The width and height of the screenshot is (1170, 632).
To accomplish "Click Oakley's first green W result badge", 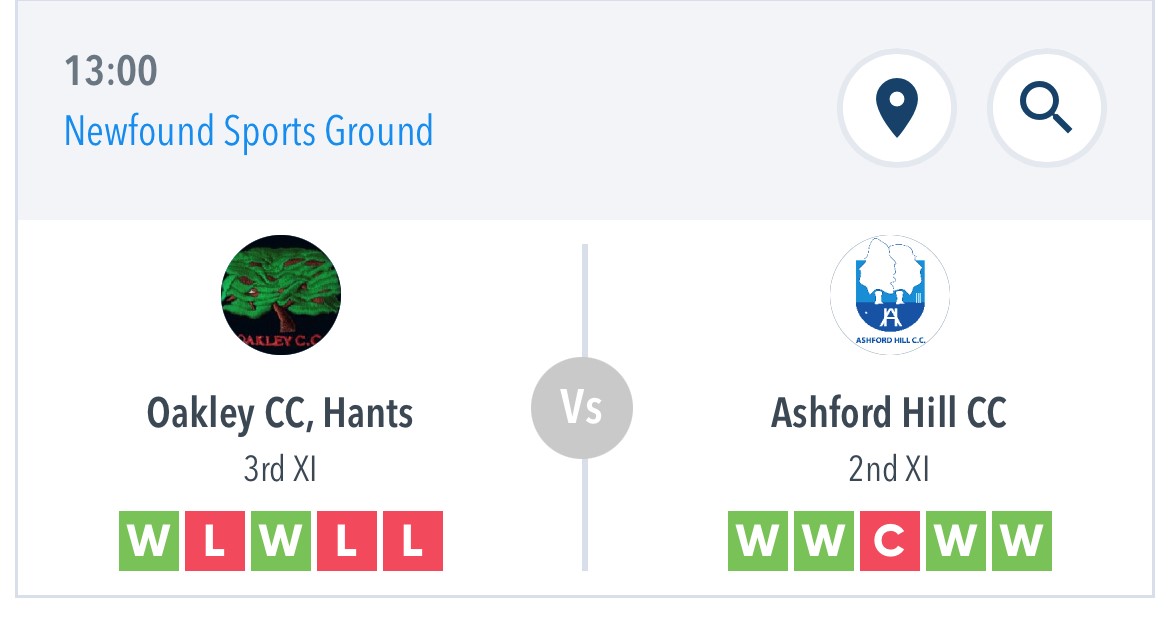I will point(148,541).
